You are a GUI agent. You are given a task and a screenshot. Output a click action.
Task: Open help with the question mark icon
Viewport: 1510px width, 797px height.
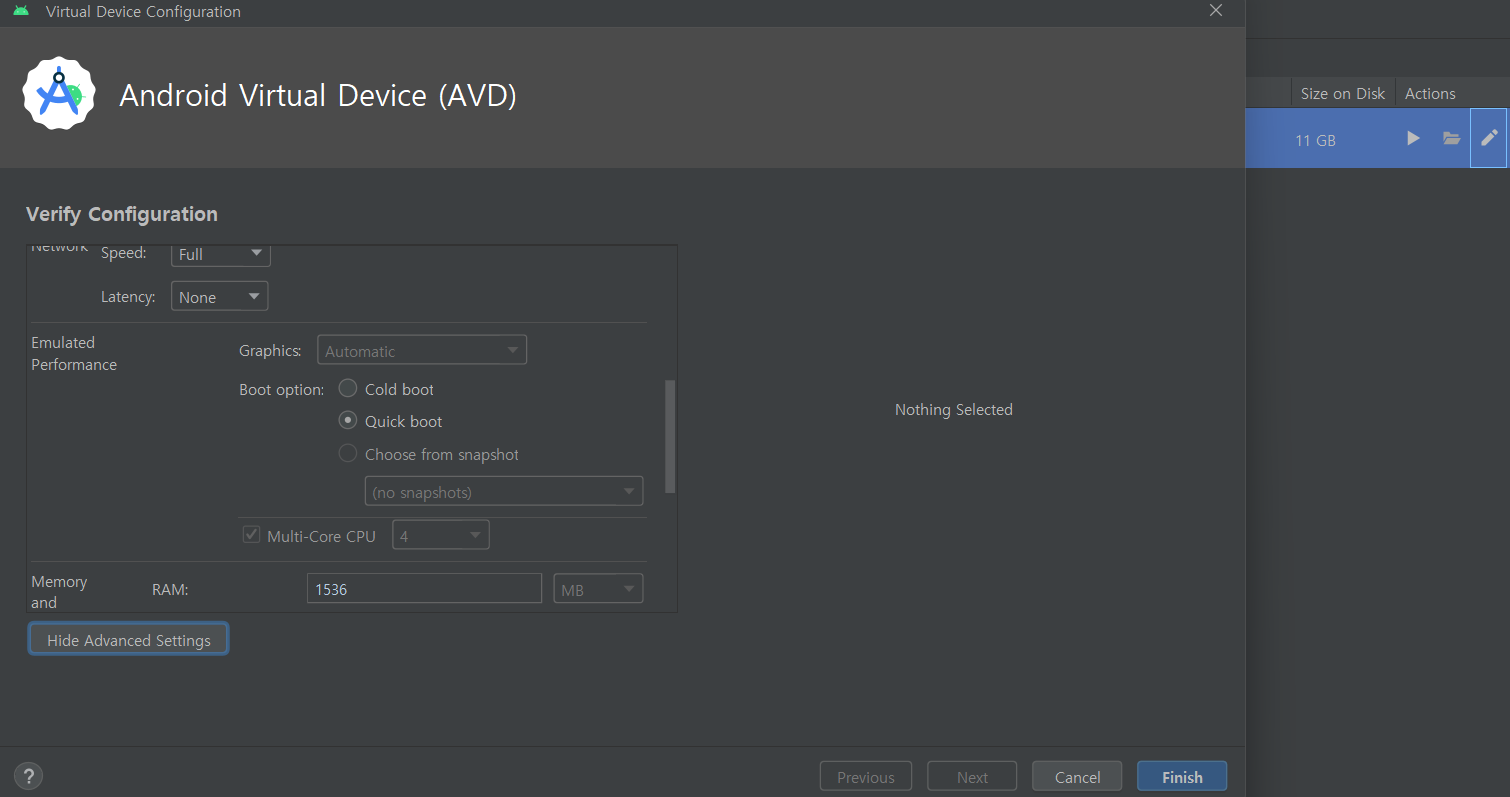[x=28, y=775]
